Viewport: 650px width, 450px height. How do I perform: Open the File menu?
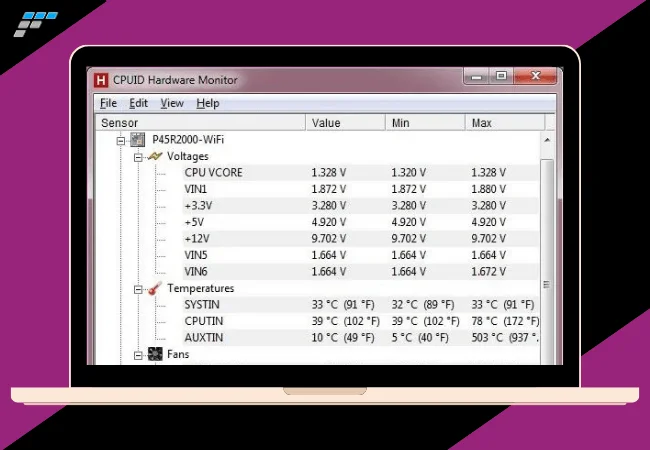(x=108, y=103)
